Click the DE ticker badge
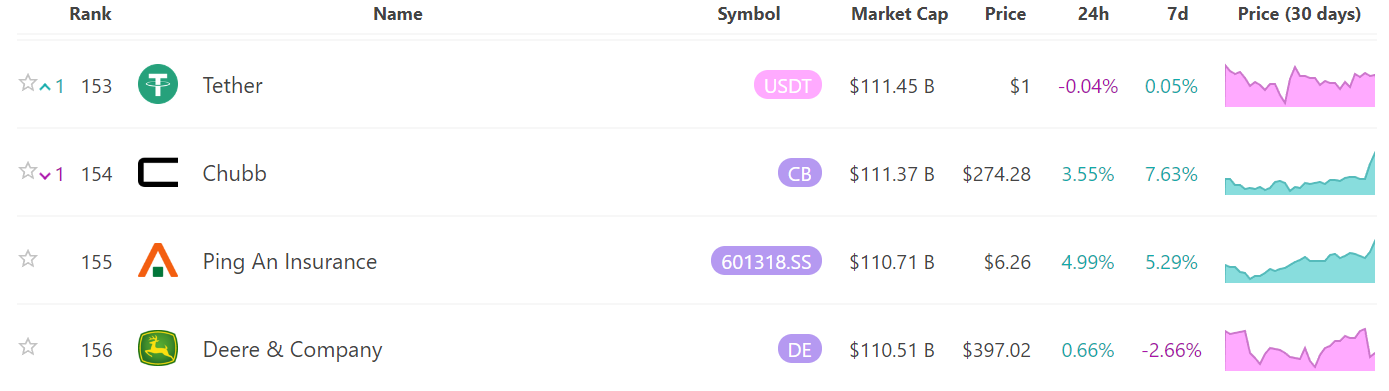 800,350
